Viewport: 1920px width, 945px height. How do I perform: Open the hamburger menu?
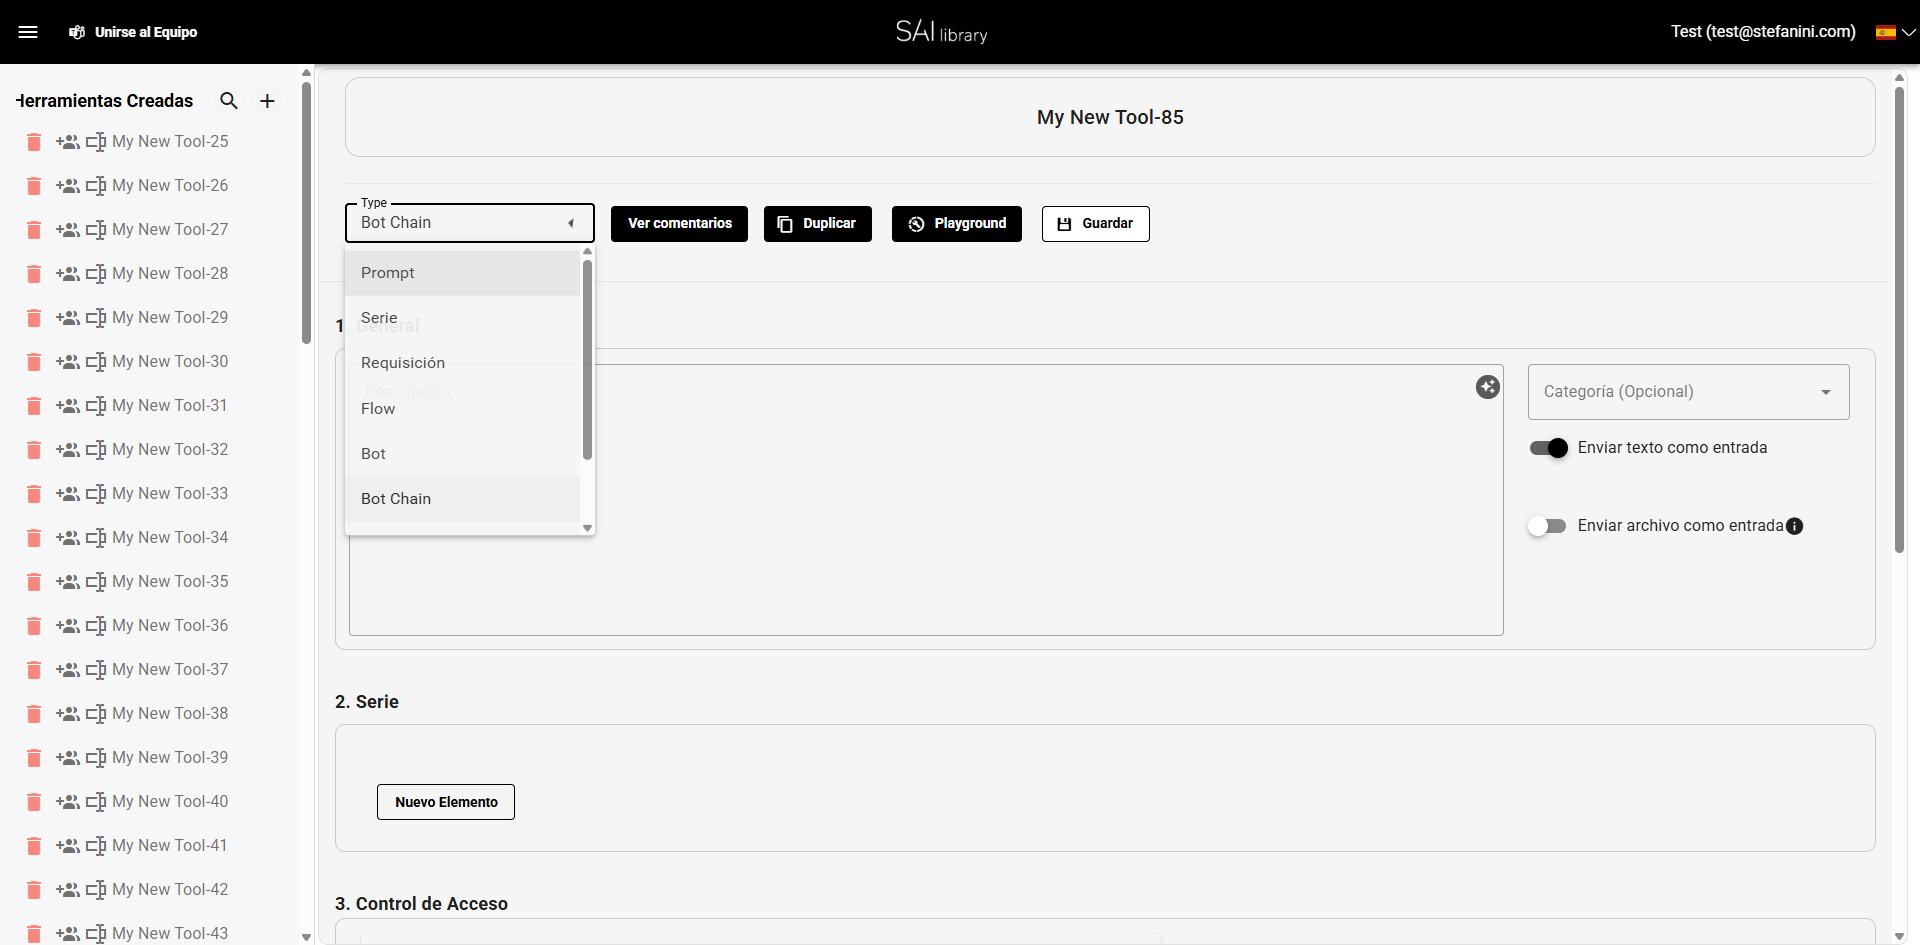pos(28,32)
